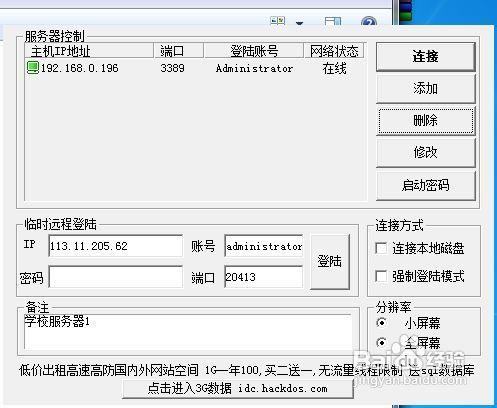Click the 端口 field containing 20413
This screenshot has width=497, height=408.
[264, 277]
